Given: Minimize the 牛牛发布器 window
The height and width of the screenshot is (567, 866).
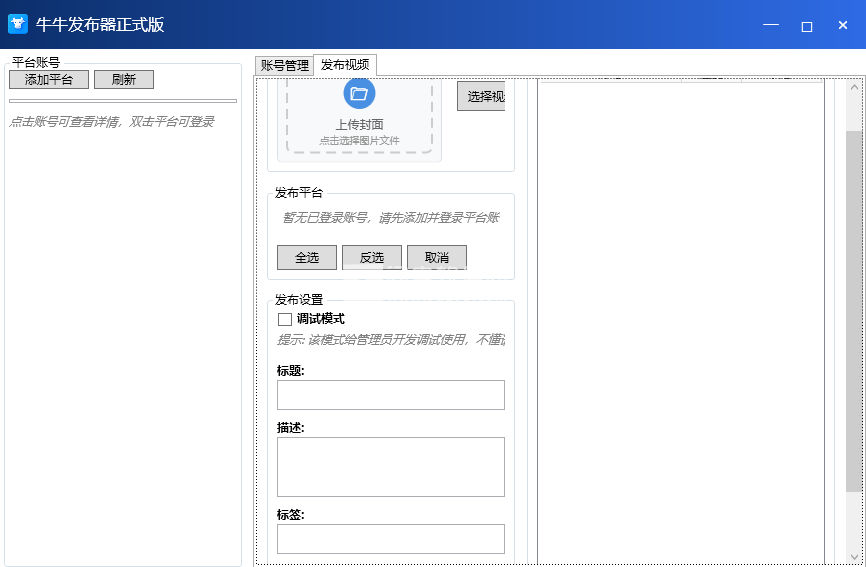Looking at the screenshot, I should pos(770,25).
